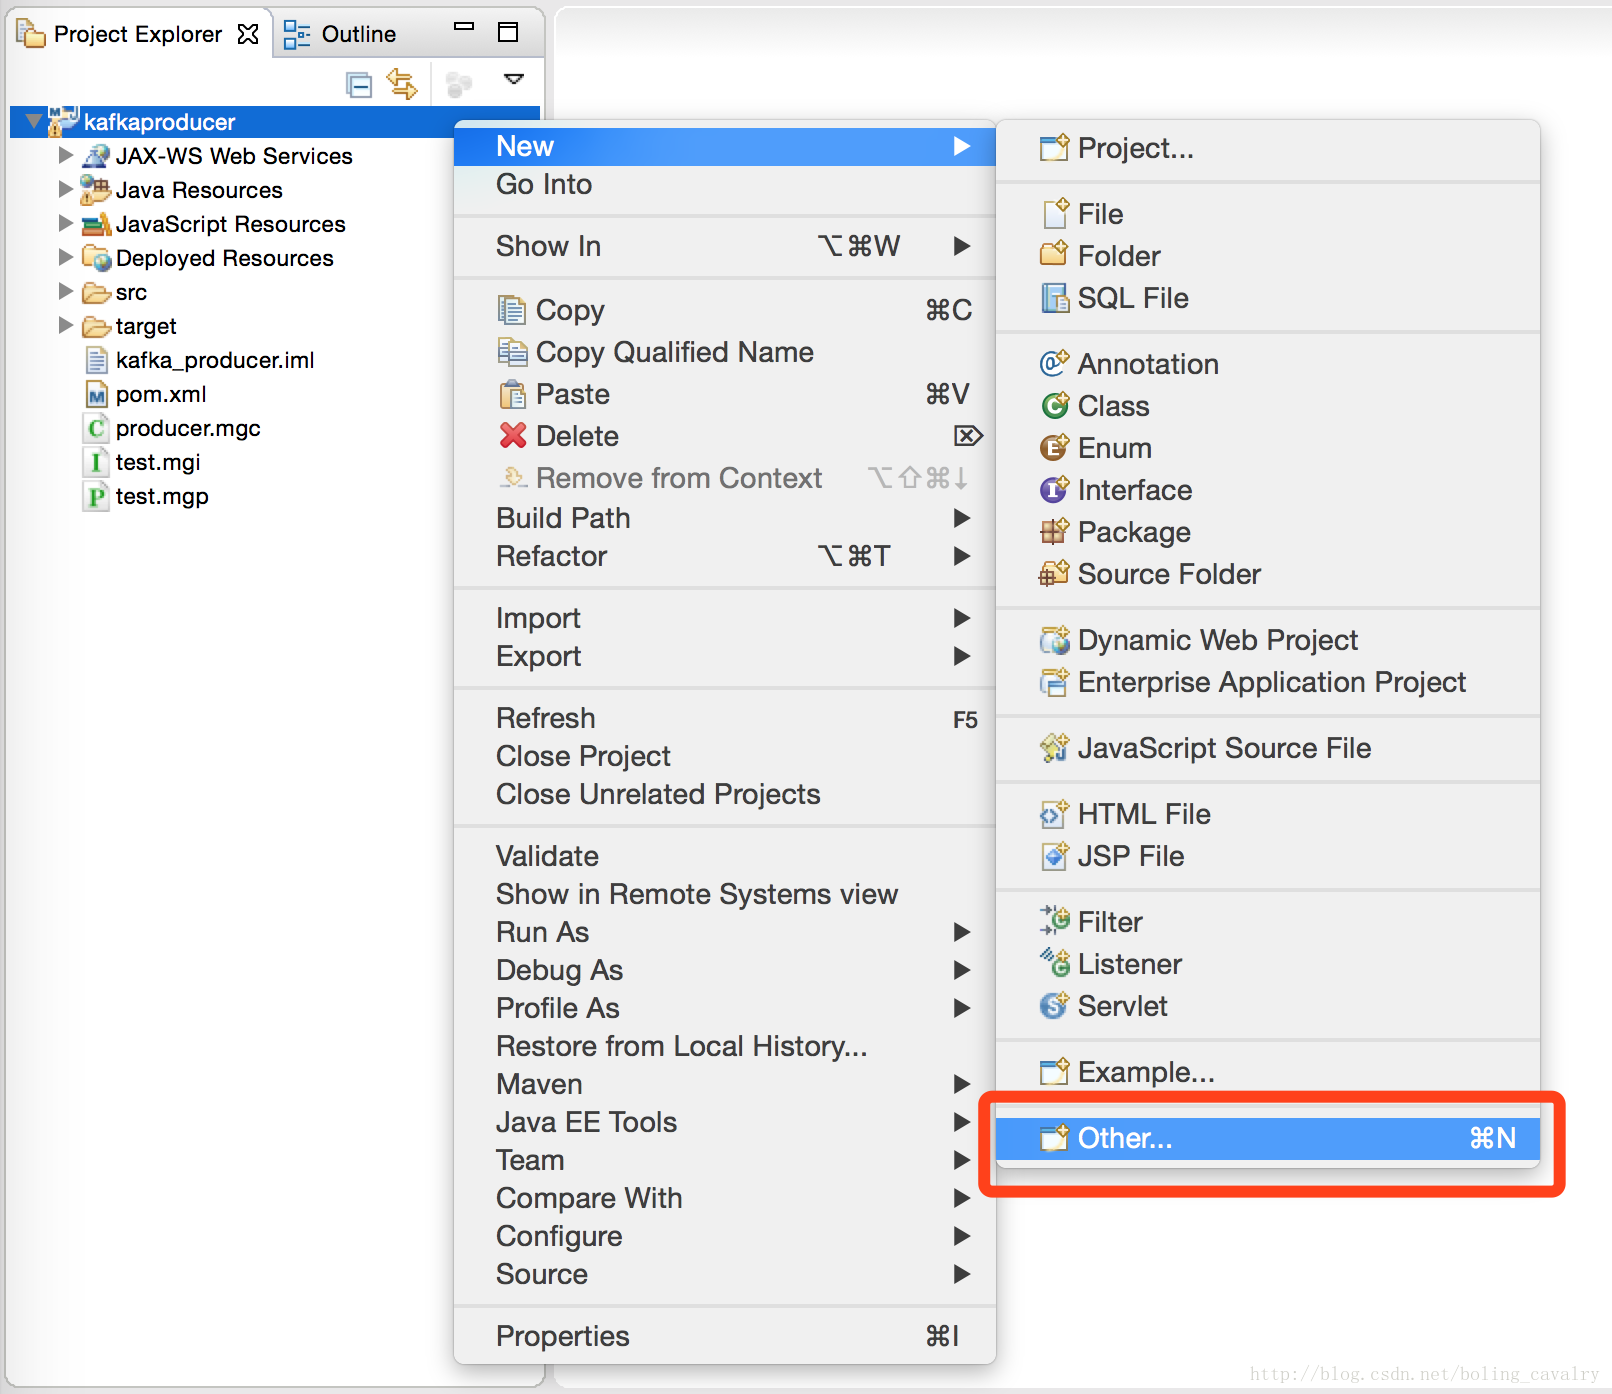Choose Other... in the New submenu
Screen dimensions: 1612x1394
pyautogui.click(x=1267, y=1138)
